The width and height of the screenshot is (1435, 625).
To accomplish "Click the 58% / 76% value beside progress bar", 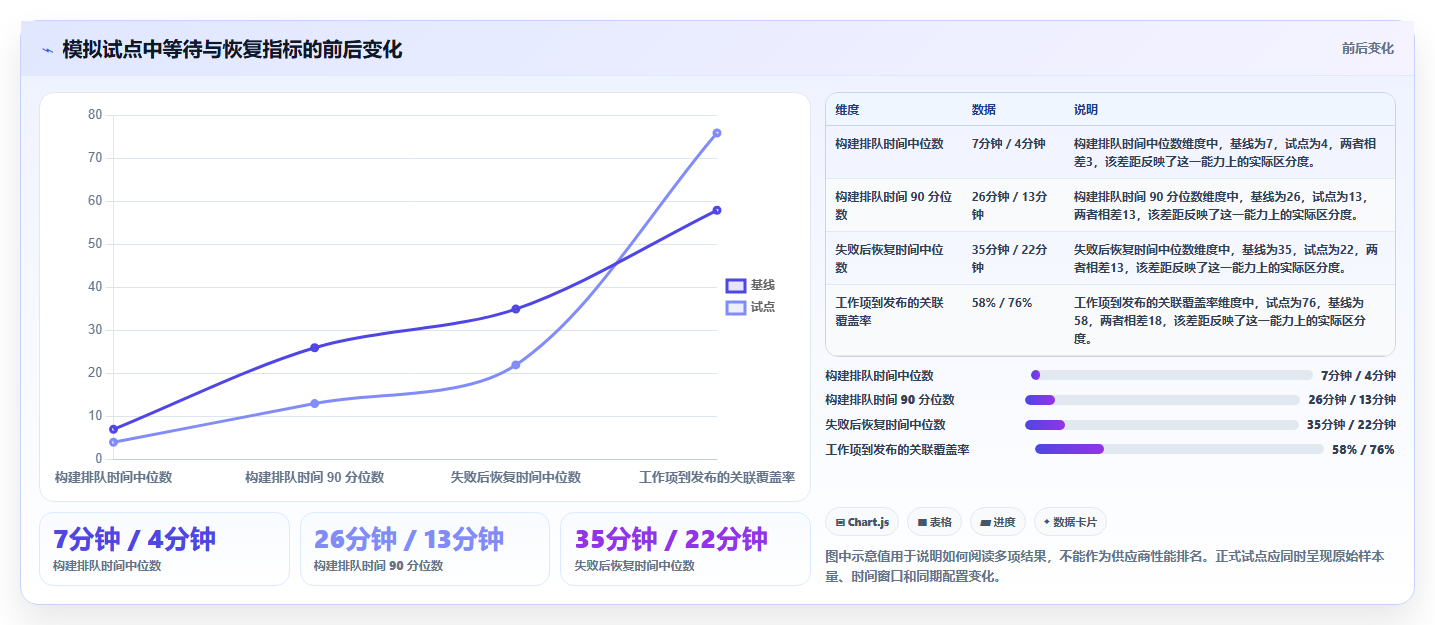I will (1363, 450).
